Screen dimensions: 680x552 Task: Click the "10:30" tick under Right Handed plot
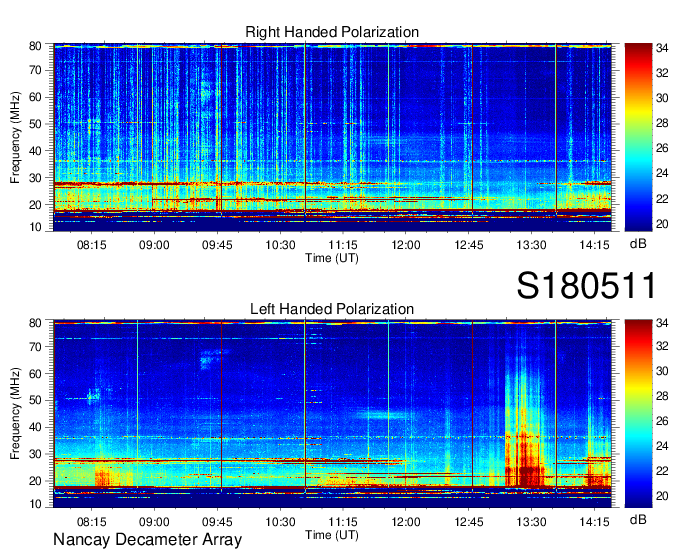coord(280,245)
